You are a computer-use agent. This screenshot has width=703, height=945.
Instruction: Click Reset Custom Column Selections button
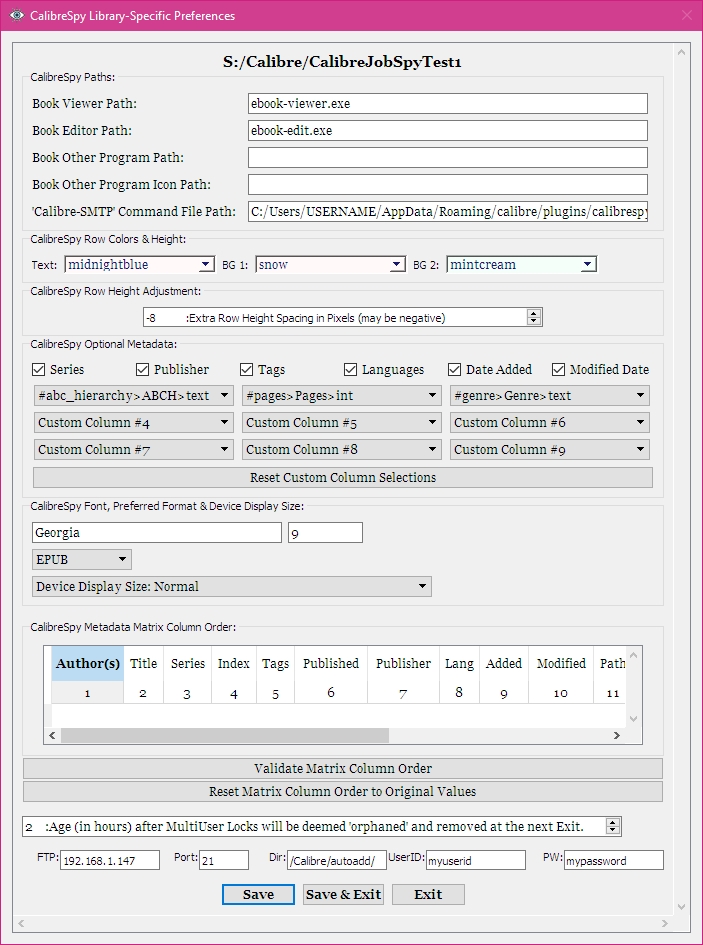tap(342, 477)
